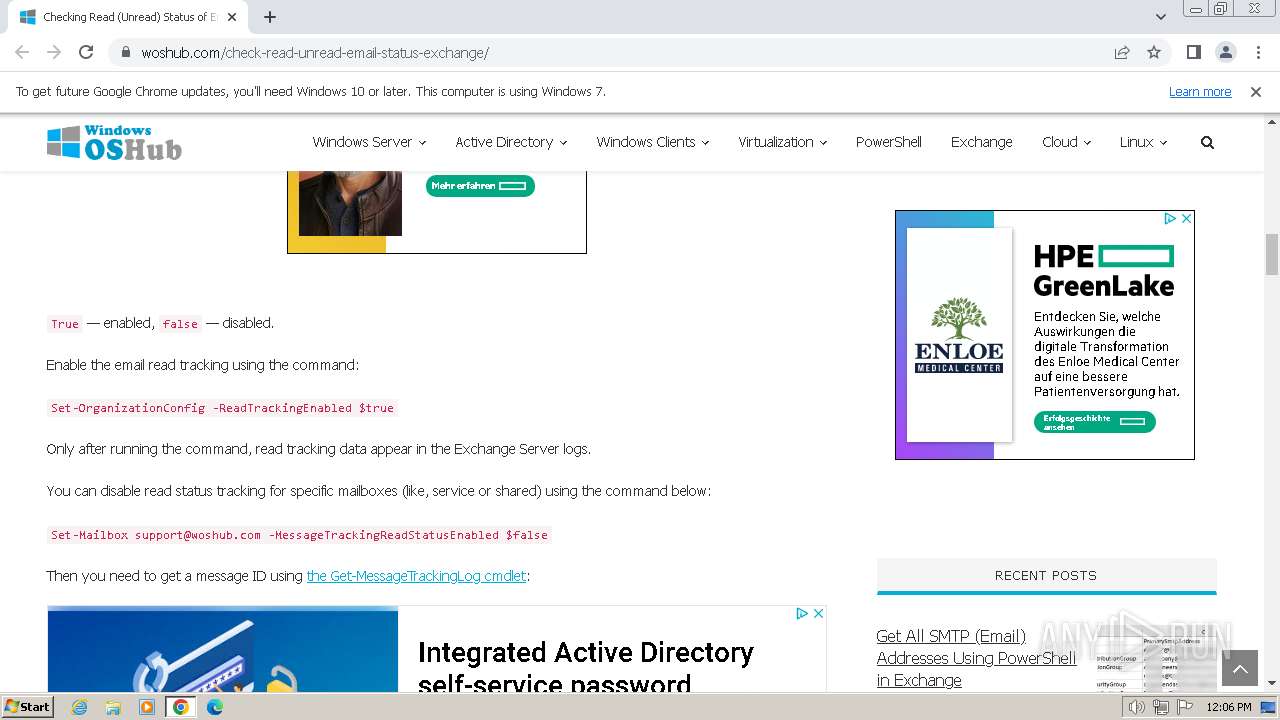Click the page vertical scrollbar thumb
This screenshot has height=720, width=1280.
[1272, 254]
